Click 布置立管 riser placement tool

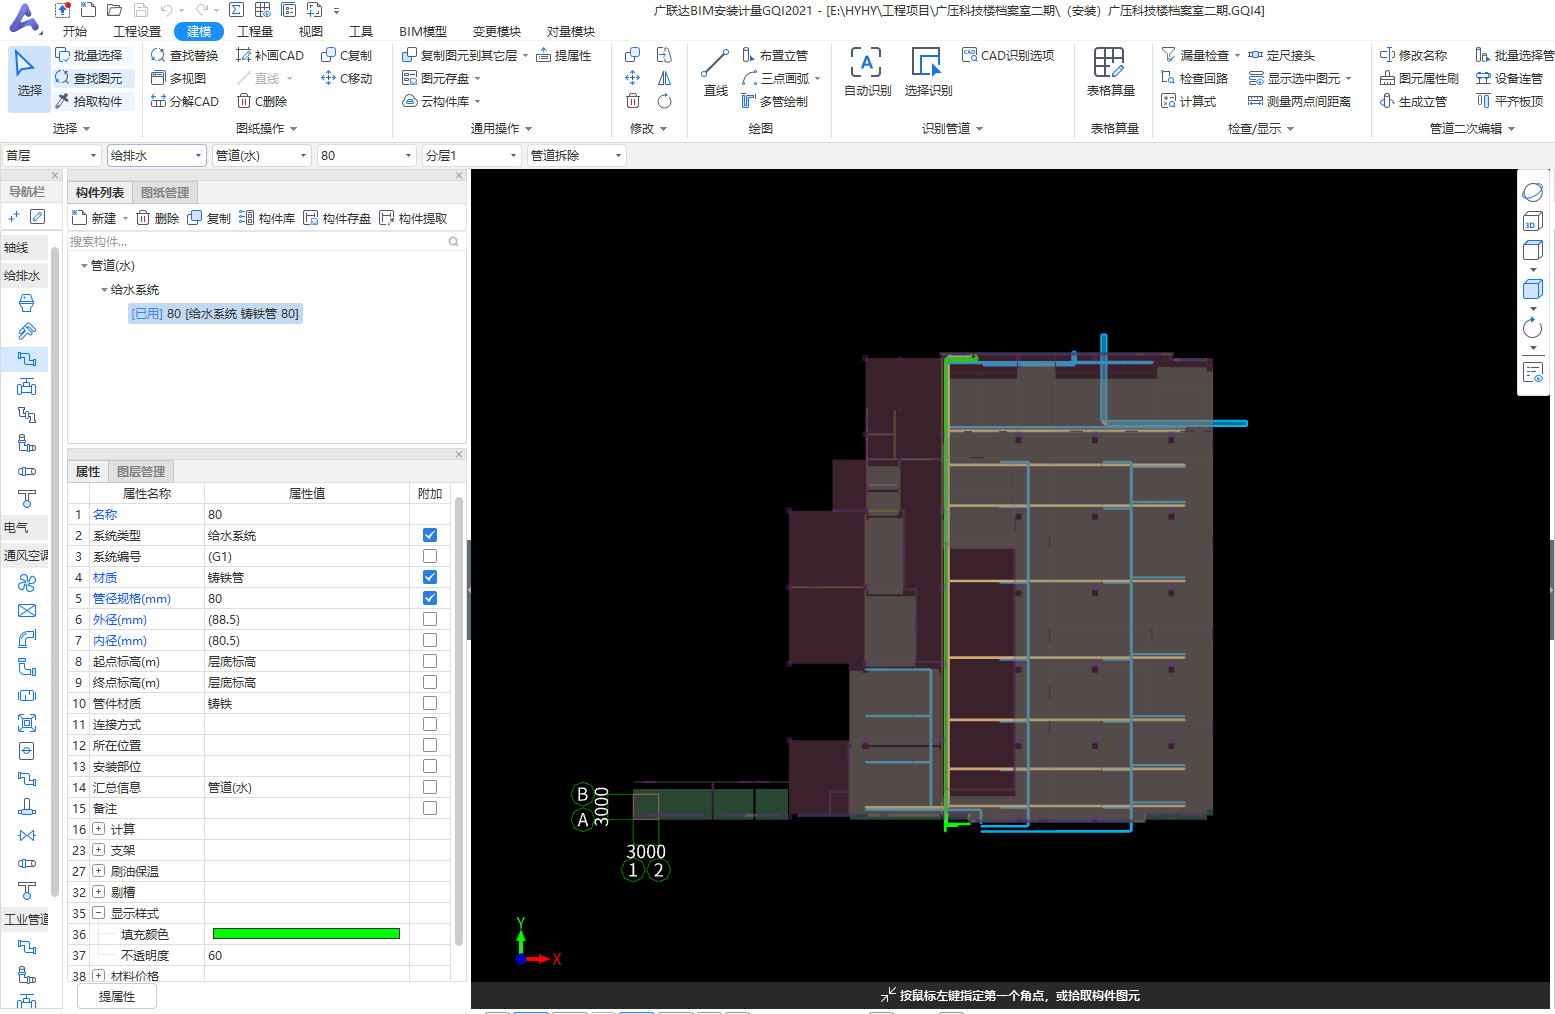click(775, 55)
